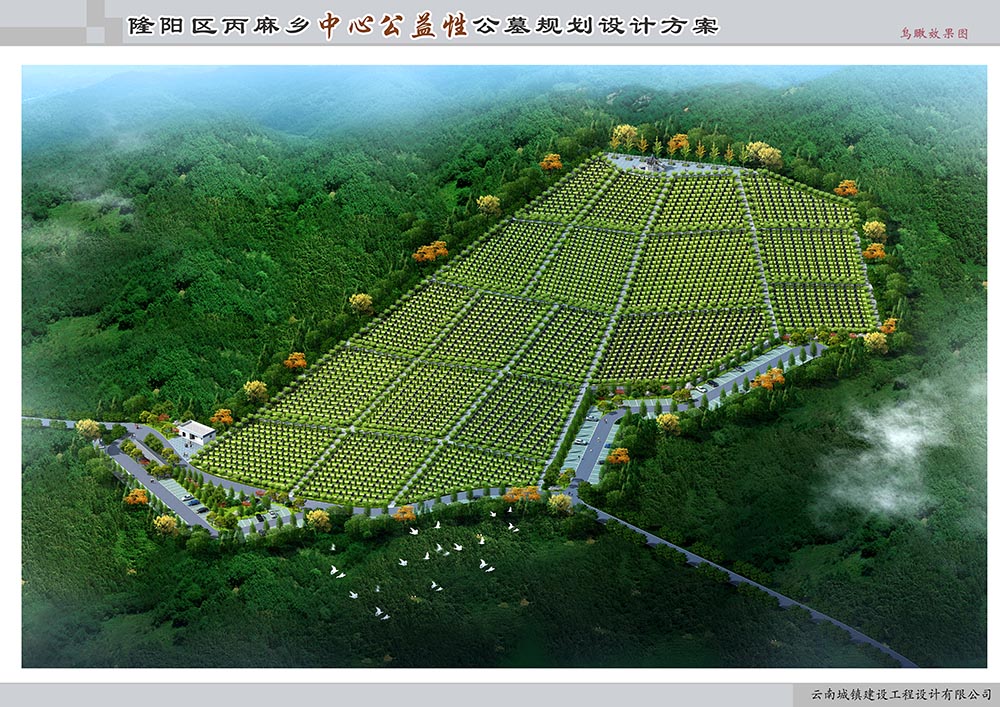
Task: Click the 云南城镇建设工程设计有限公司 company name
Action: point(901,694)
